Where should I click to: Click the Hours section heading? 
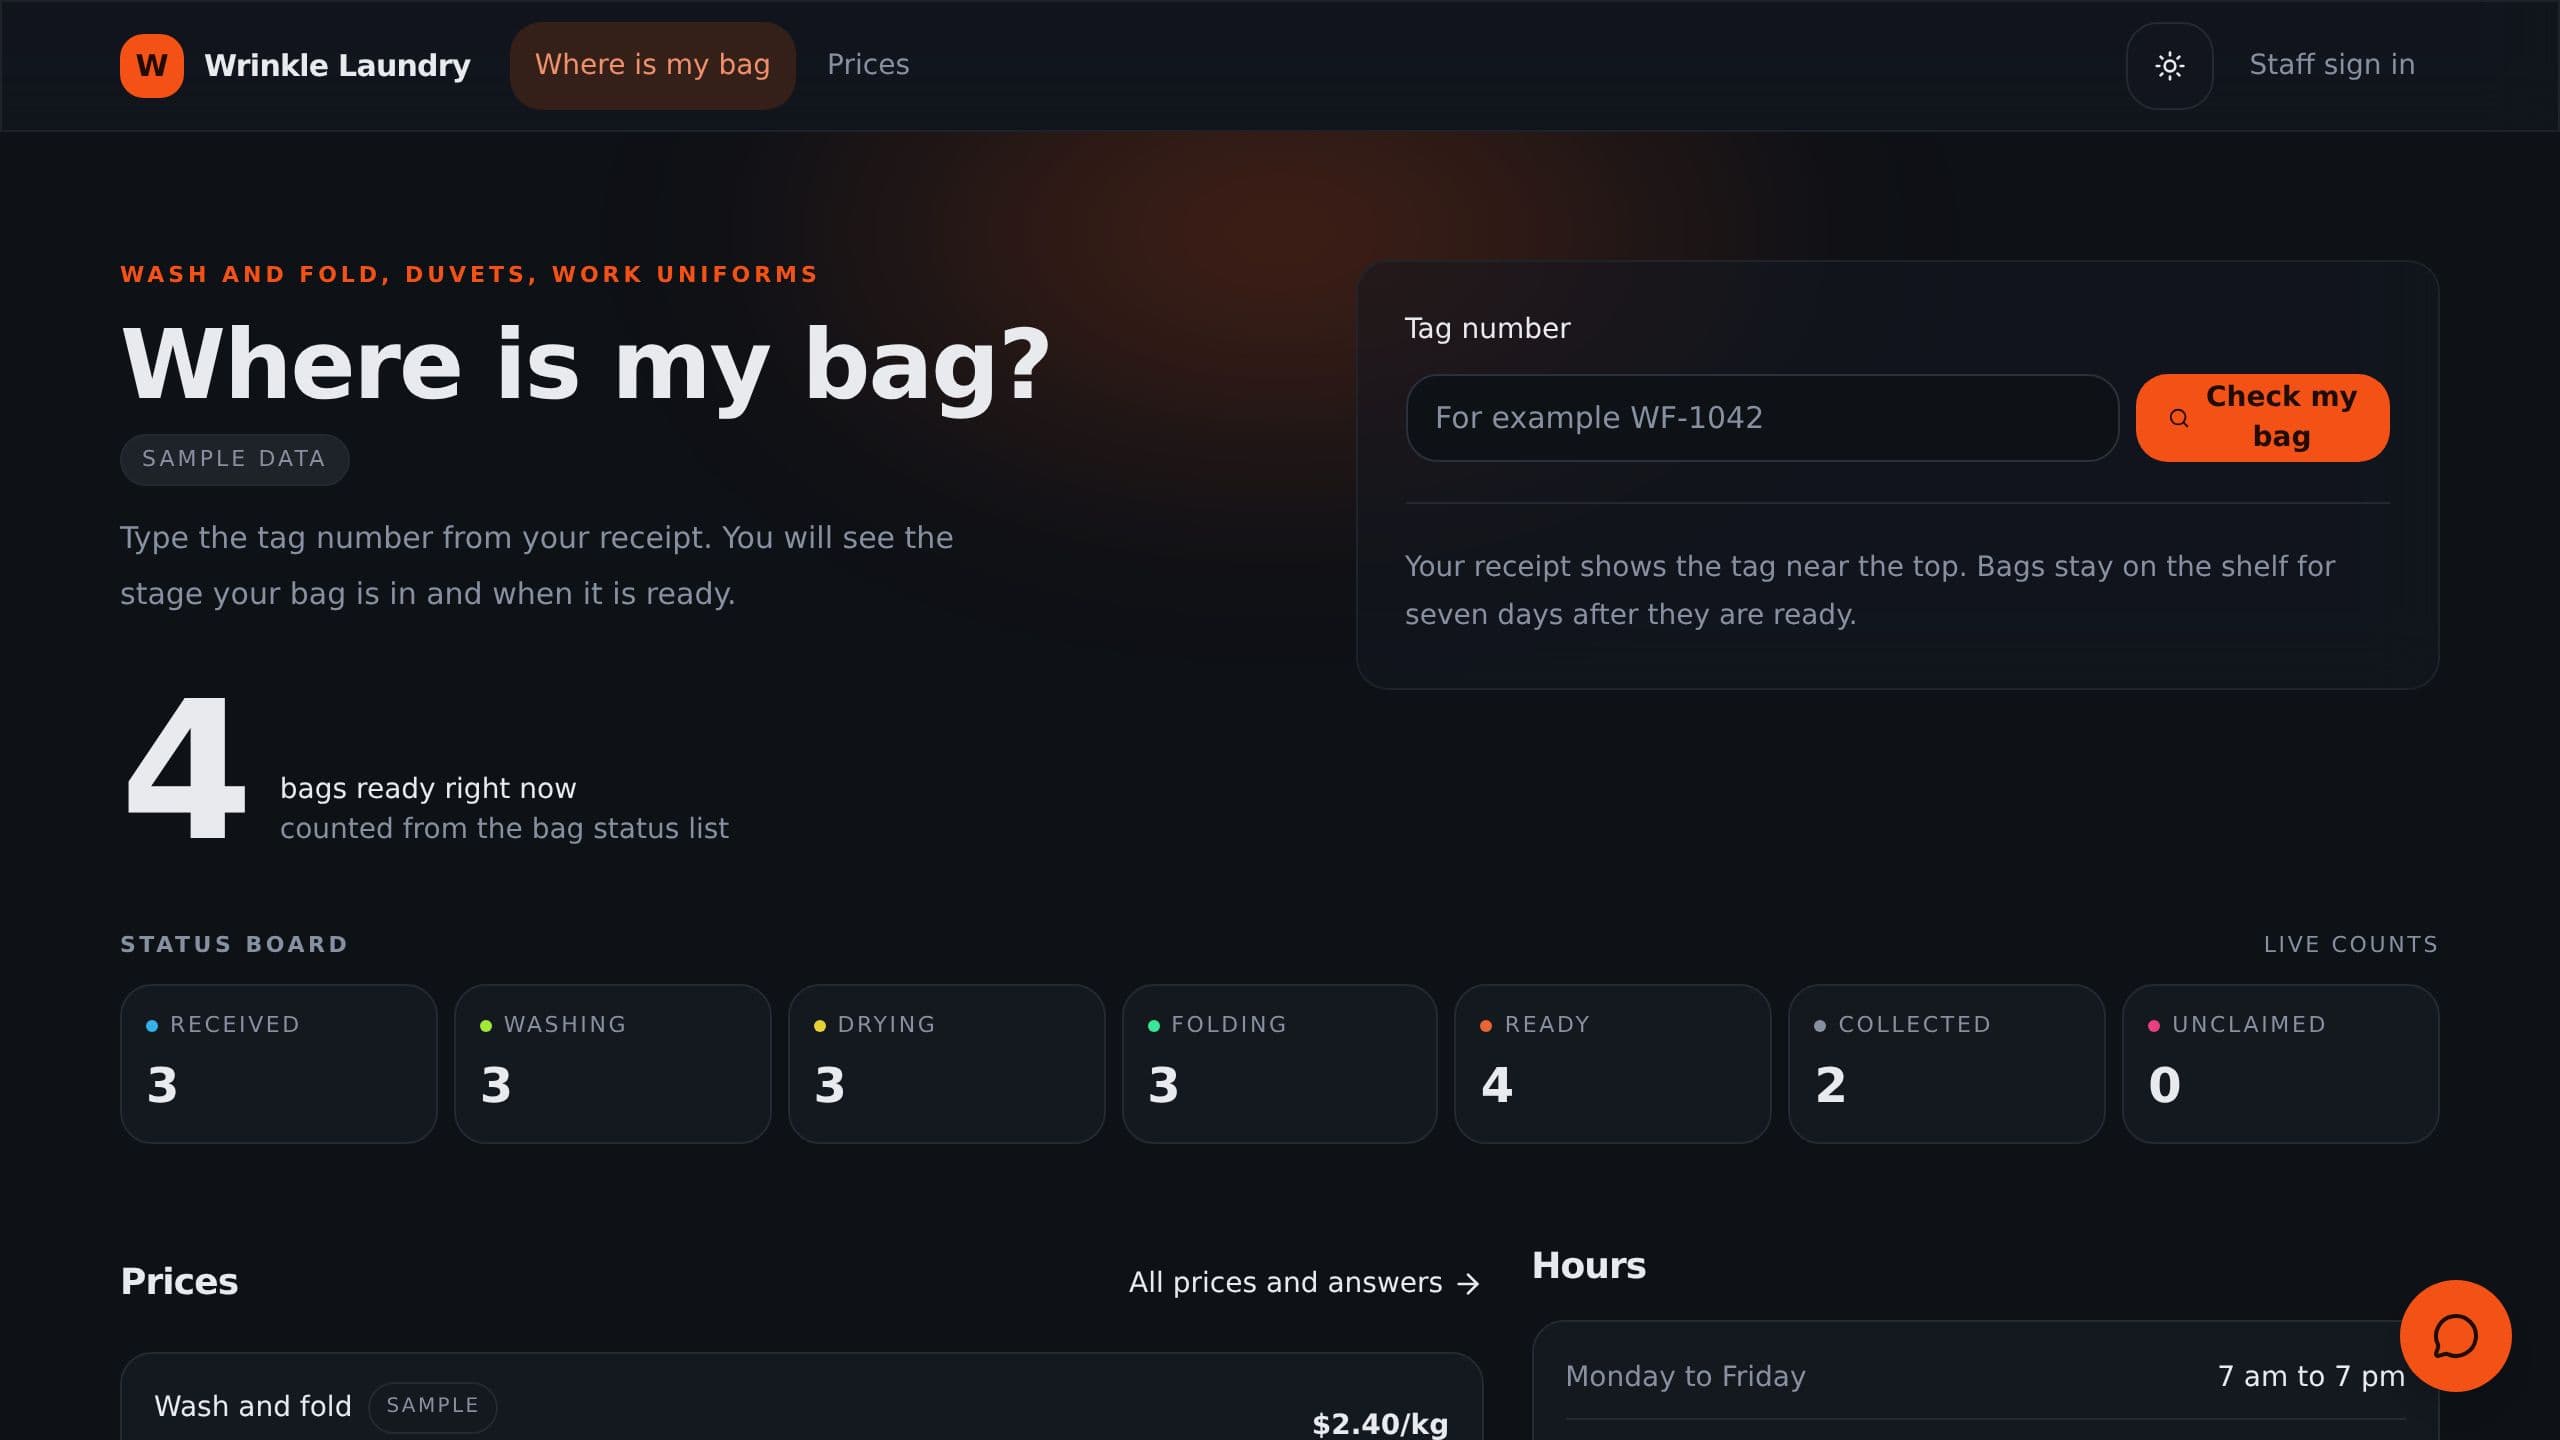[1588, 1266]
